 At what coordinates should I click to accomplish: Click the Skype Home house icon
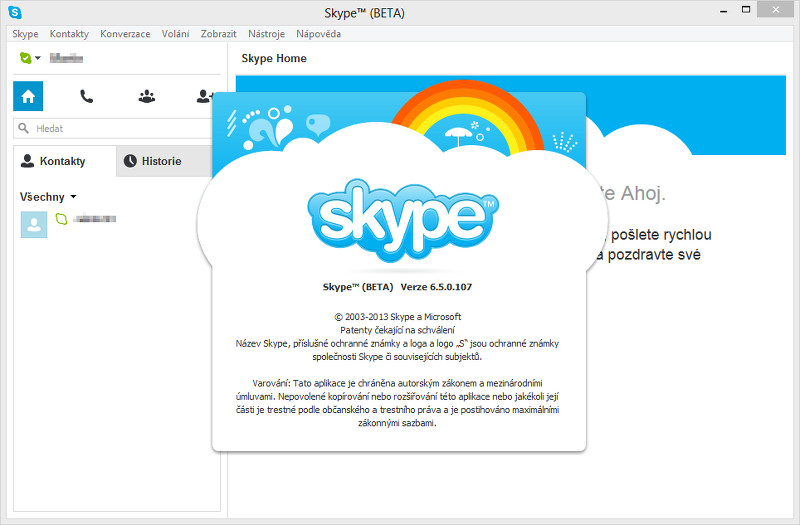[28, 96]
